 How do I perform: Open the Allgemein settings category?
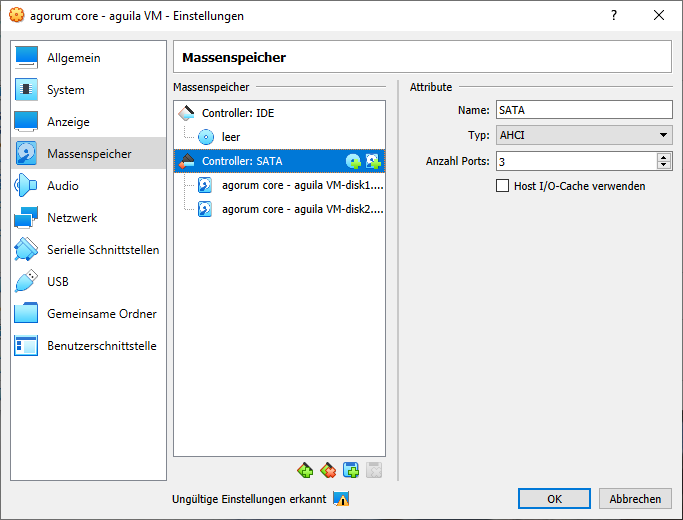pos(88,57)
